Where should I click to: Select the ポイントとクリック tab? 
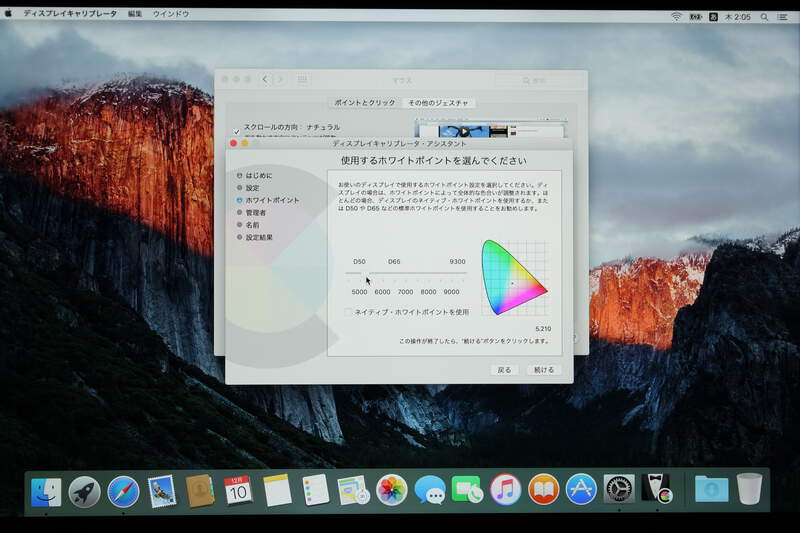[x=364, y=103]
